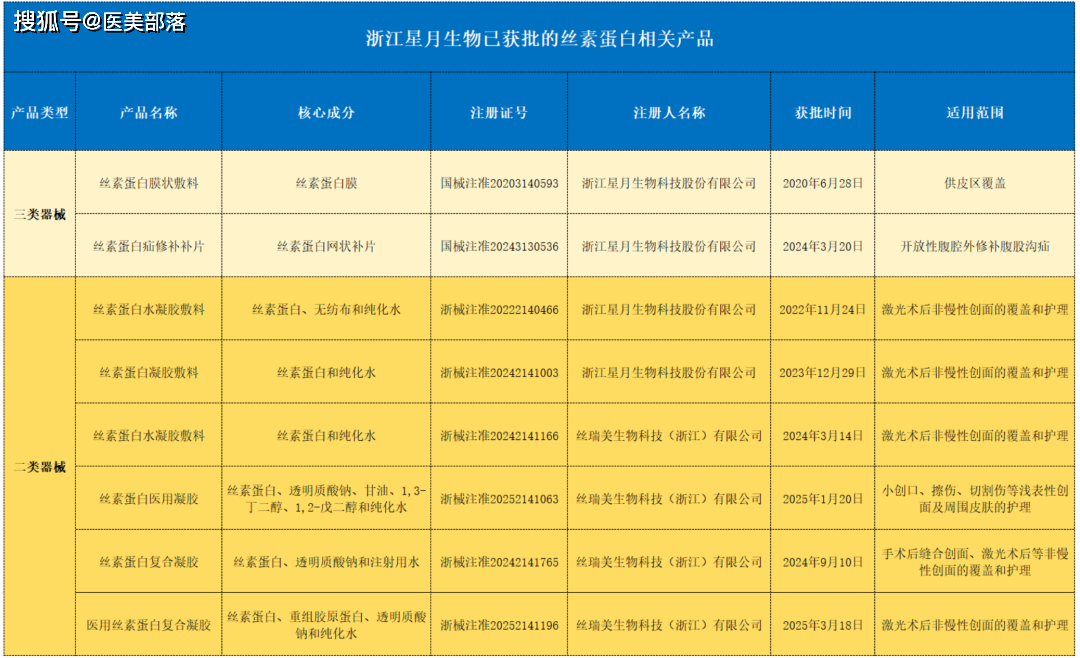The width and height of the screenshot is (1080, 658).
Task: Click the 核心成分 column header
Action: pos(326,112)
